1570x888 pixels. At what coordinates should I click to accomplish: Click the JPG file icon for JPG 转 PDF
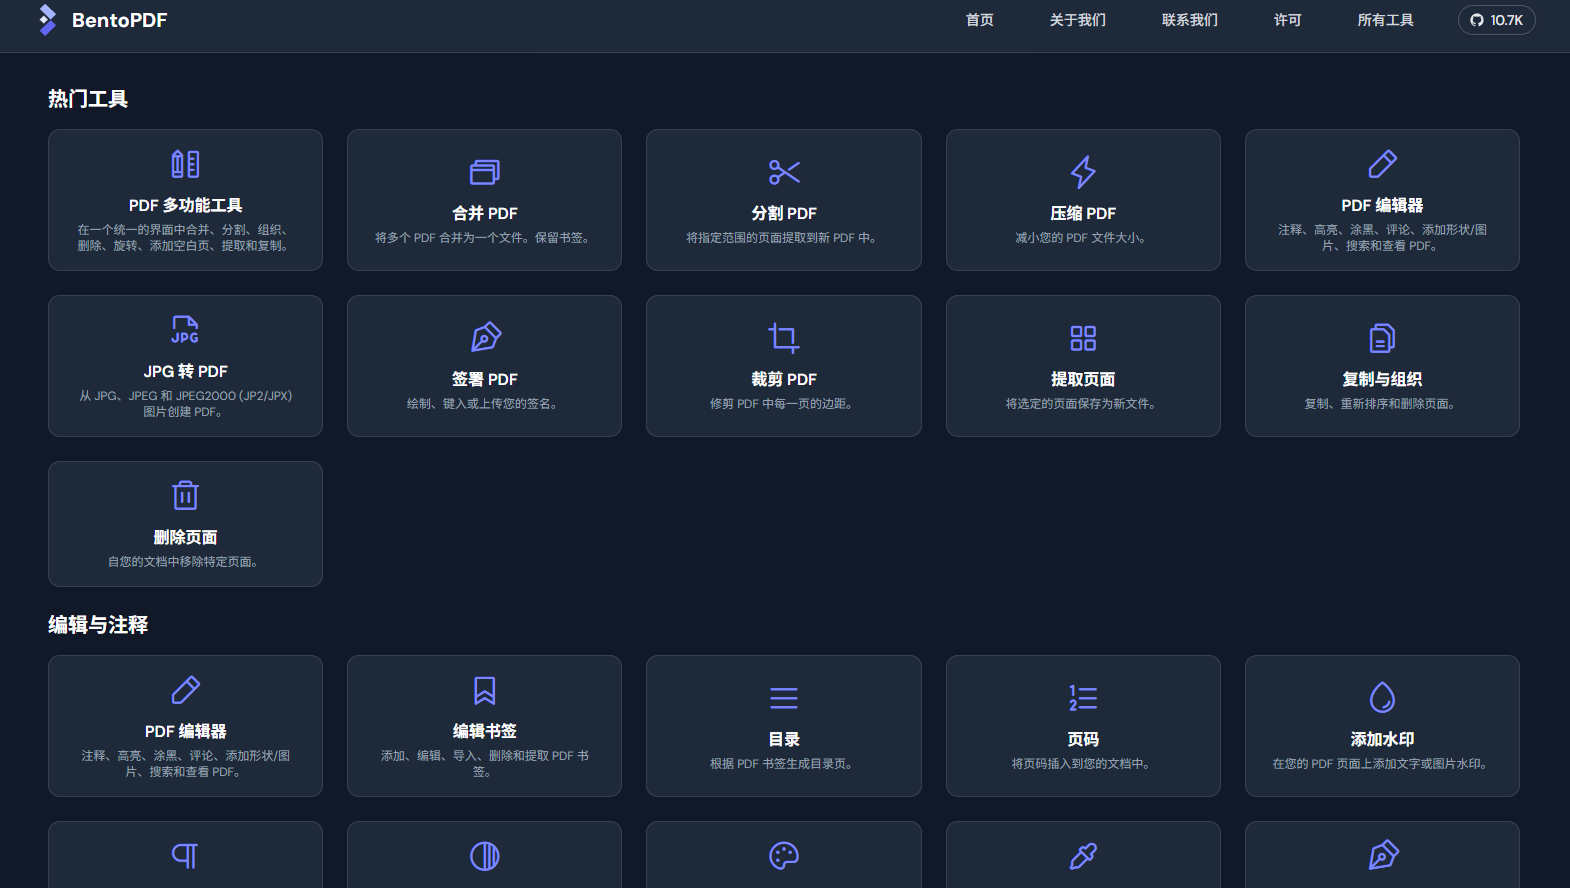click(x=185, y=330)
